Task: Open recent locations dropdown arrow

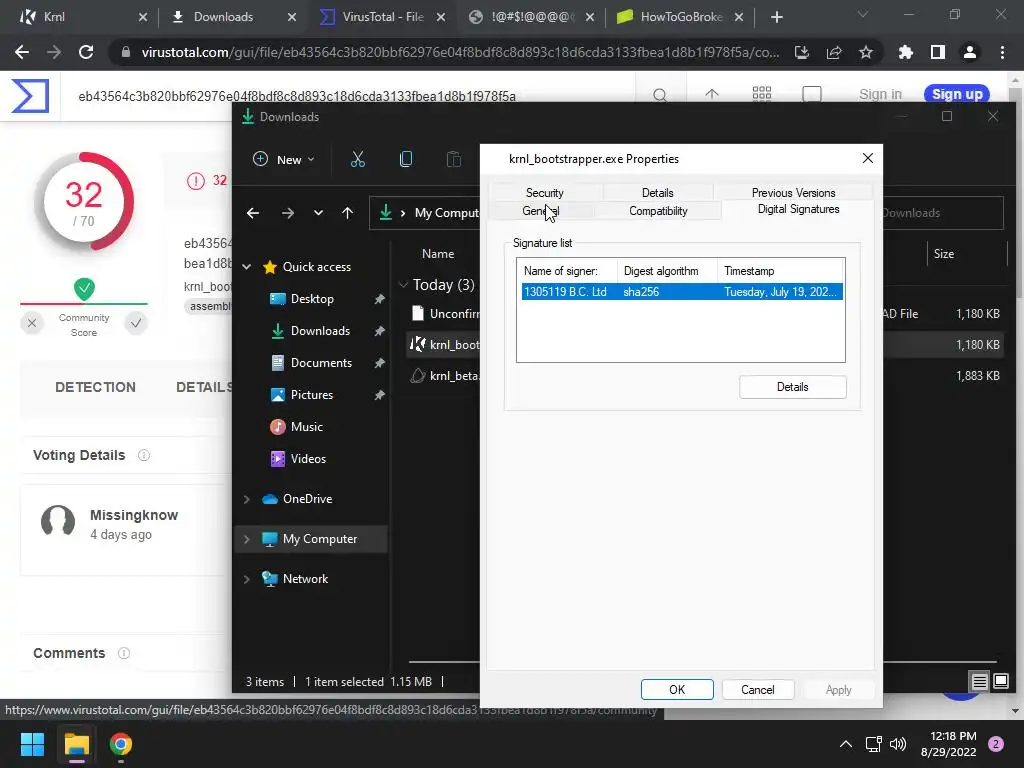Action: [x=318, y=213]
